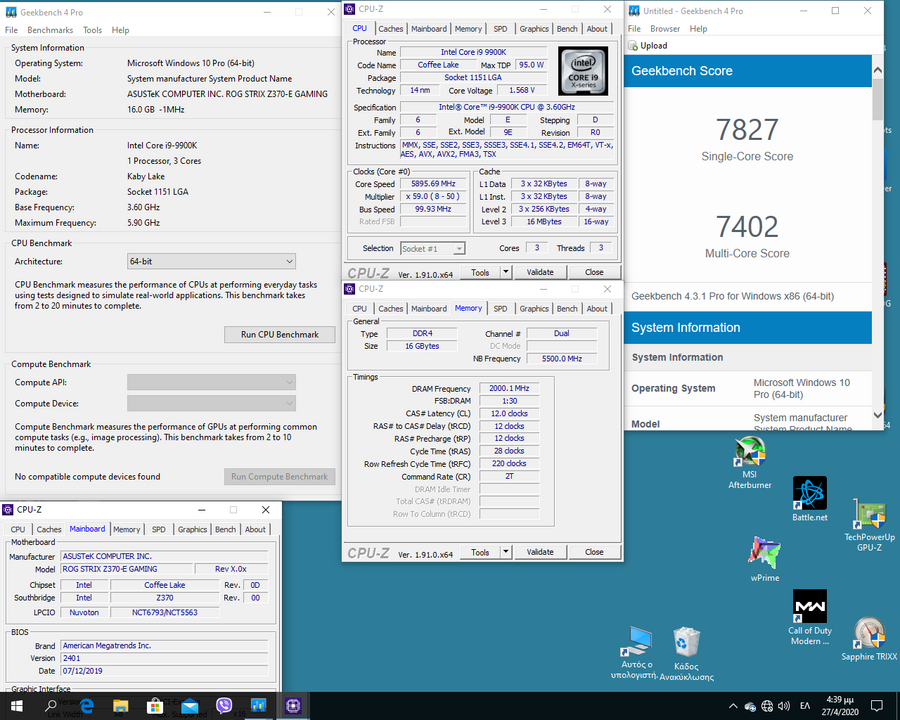This screenshot has width=900, height=720.
Task: Launch Microsoft Edge from taskbar
Action: coord(86,706)
